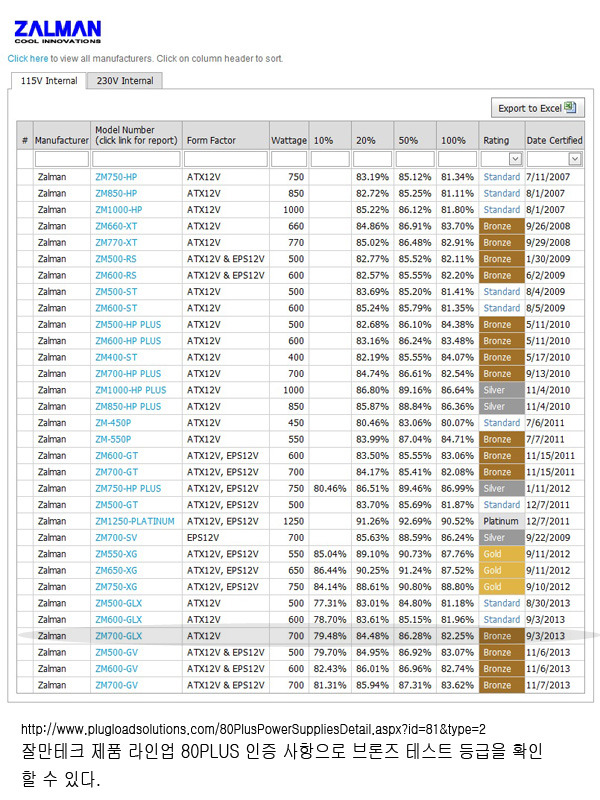The width and height of the screenshot is (600, 800).
Task: Click the 20% filter input field
Action: (372, 159)
